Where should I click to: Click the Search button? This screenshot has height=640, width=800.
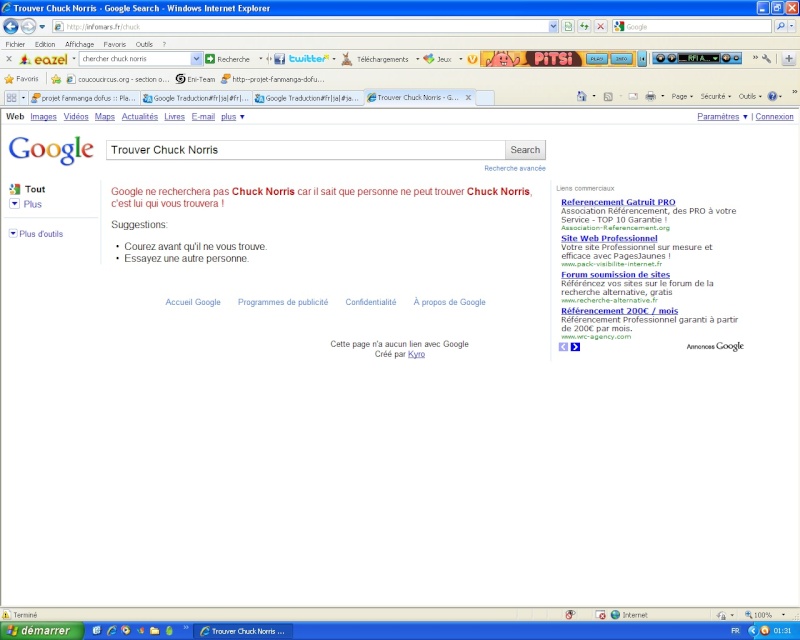click(525, 150)
